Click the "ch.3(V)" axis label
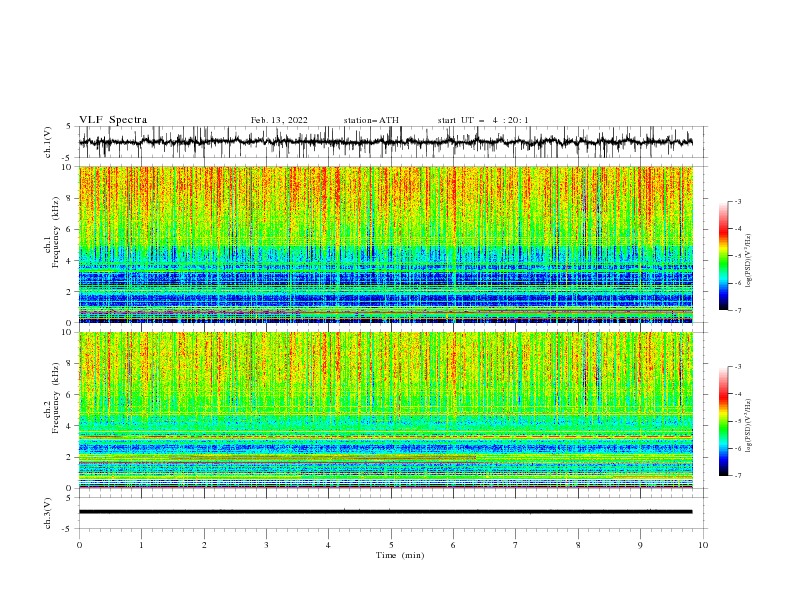Screen dimensions: 792x612 [x=48, y=513]
